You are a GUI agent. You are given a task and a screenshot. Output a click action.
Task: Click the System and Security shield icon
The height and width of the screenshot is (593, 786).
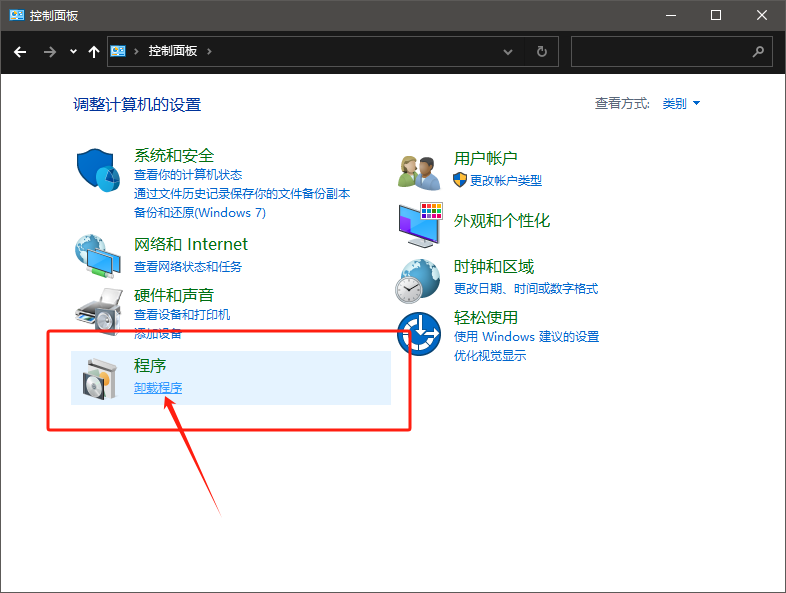(x=98, y=170)
